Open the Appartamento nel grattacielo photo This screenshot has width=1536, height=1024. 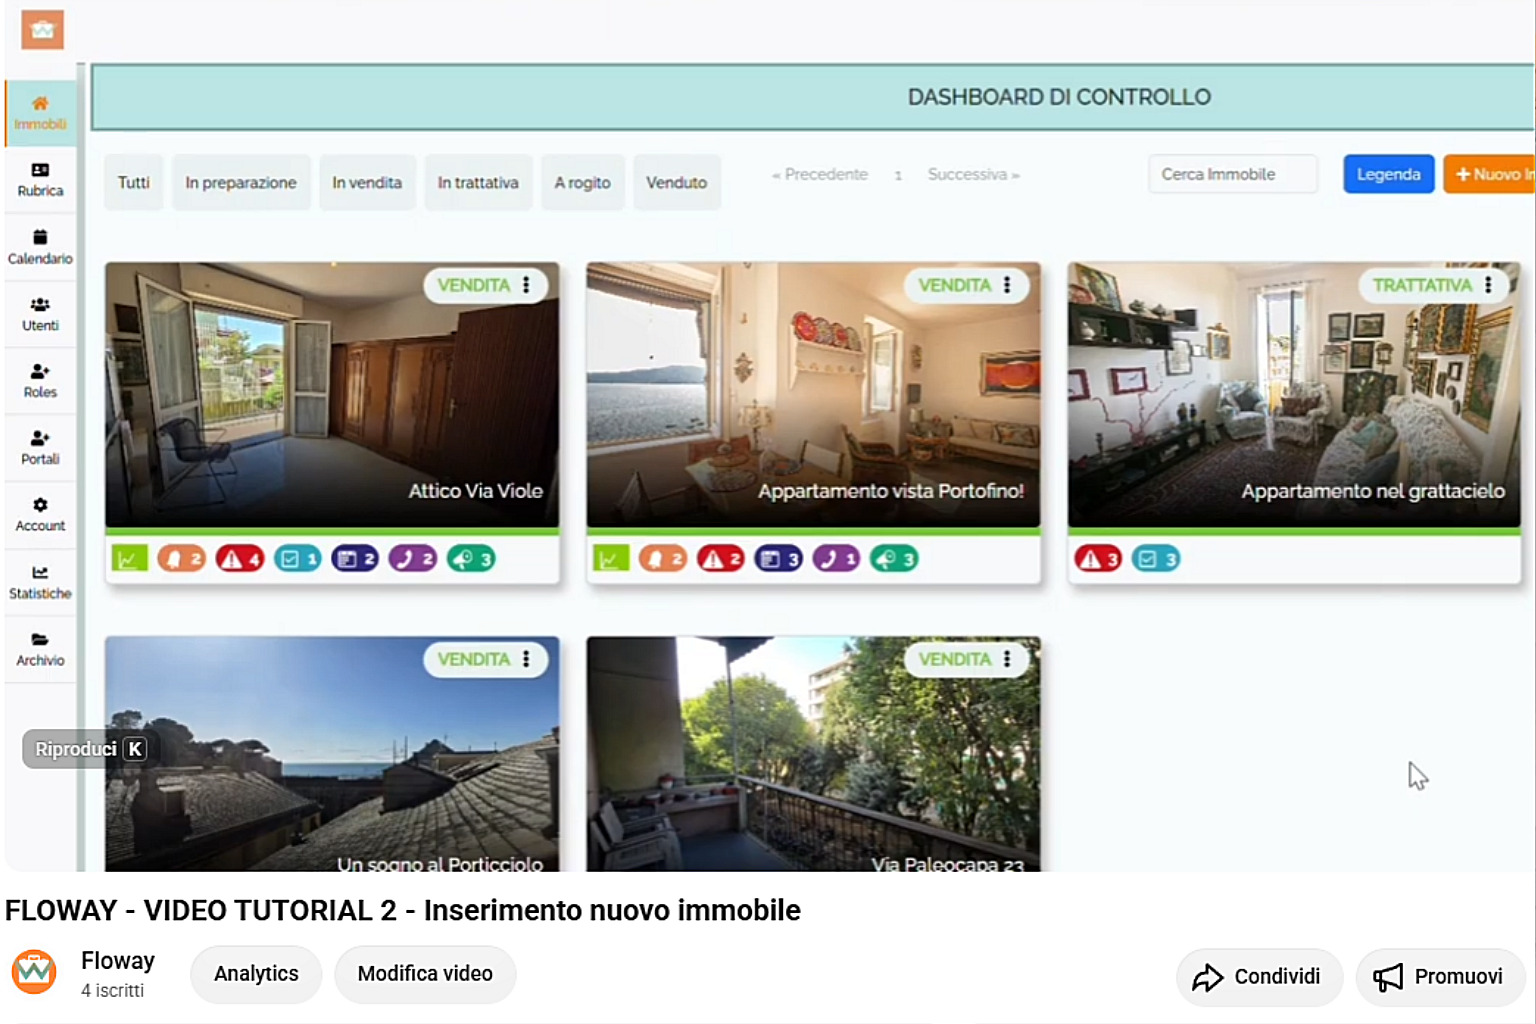(1294, 395)
